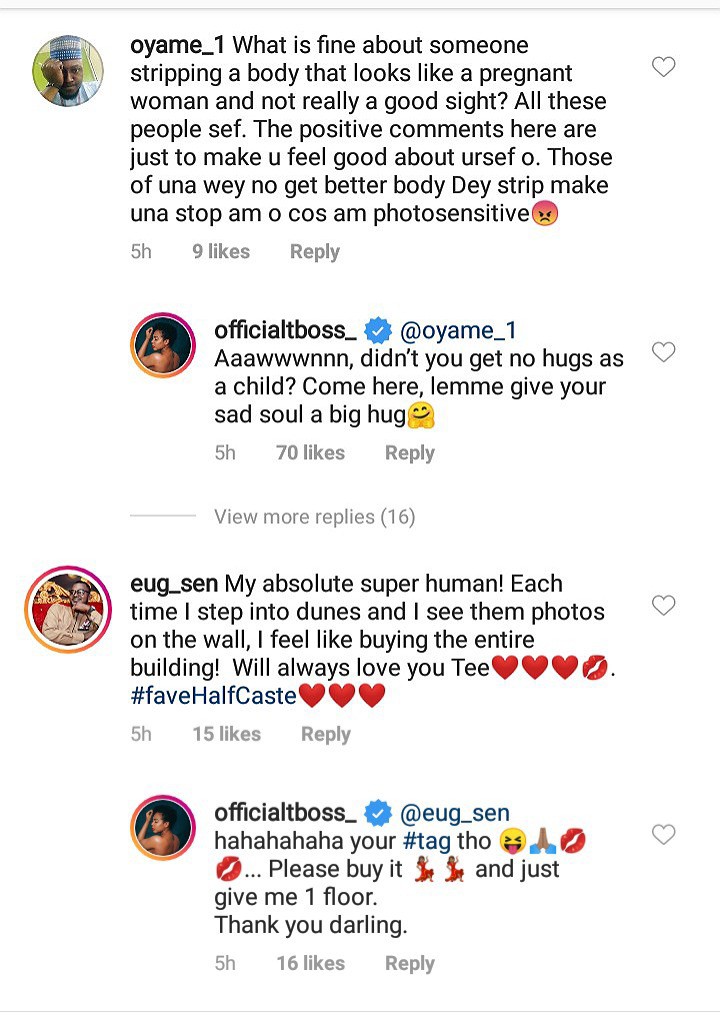View the 70 likes on the hug reply
720x1017 pixels.
click(x=310, y=453)
